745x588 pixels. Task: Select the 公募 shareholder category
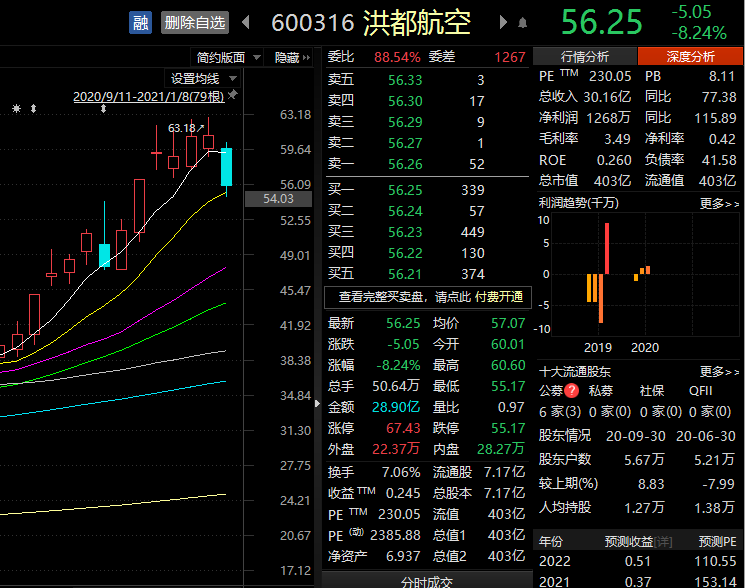(x=551, y=391)
